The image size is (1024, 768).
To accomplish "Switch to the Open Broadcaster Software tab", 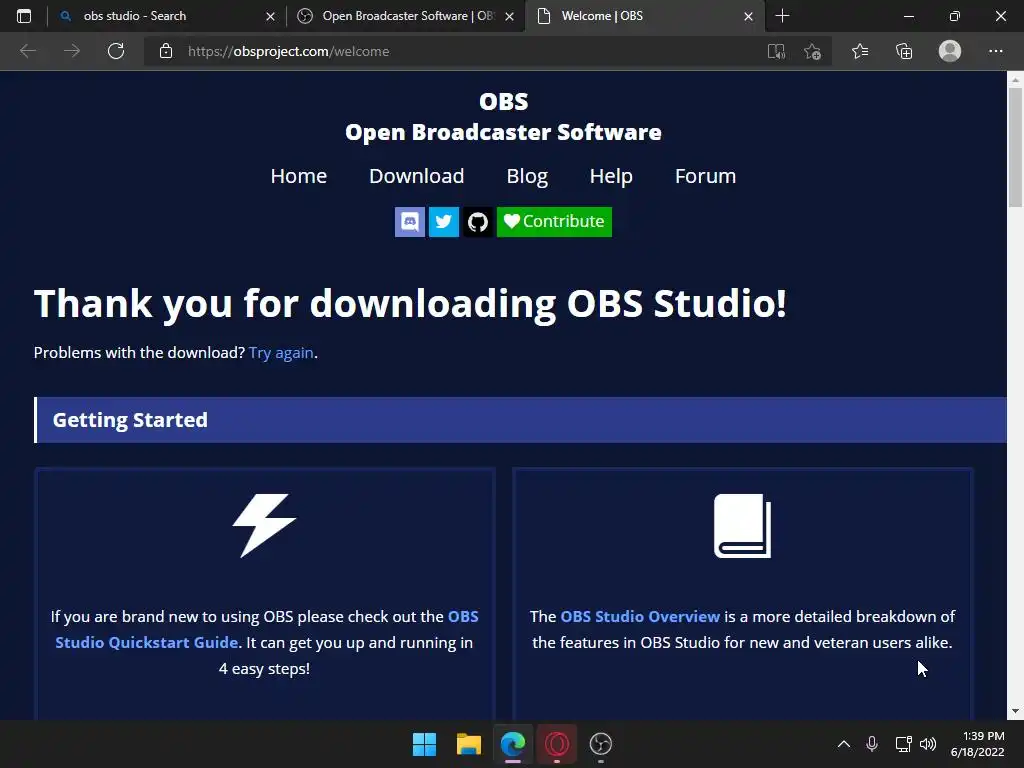I will tap(405, 16).
